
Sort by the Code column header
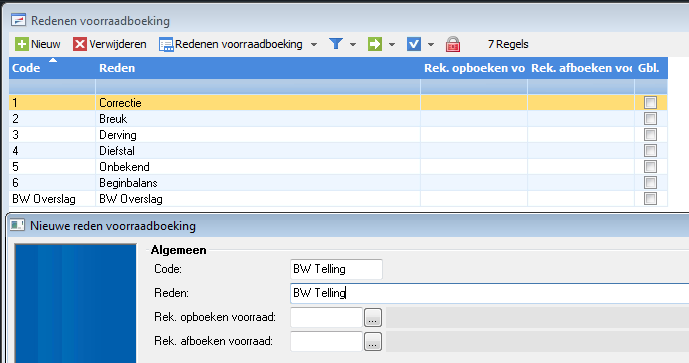point(52,68)
